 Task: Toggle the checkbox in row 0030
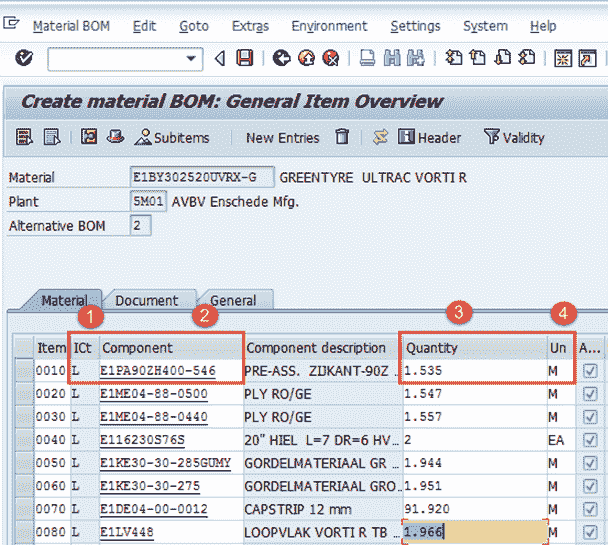coord(590,417)
